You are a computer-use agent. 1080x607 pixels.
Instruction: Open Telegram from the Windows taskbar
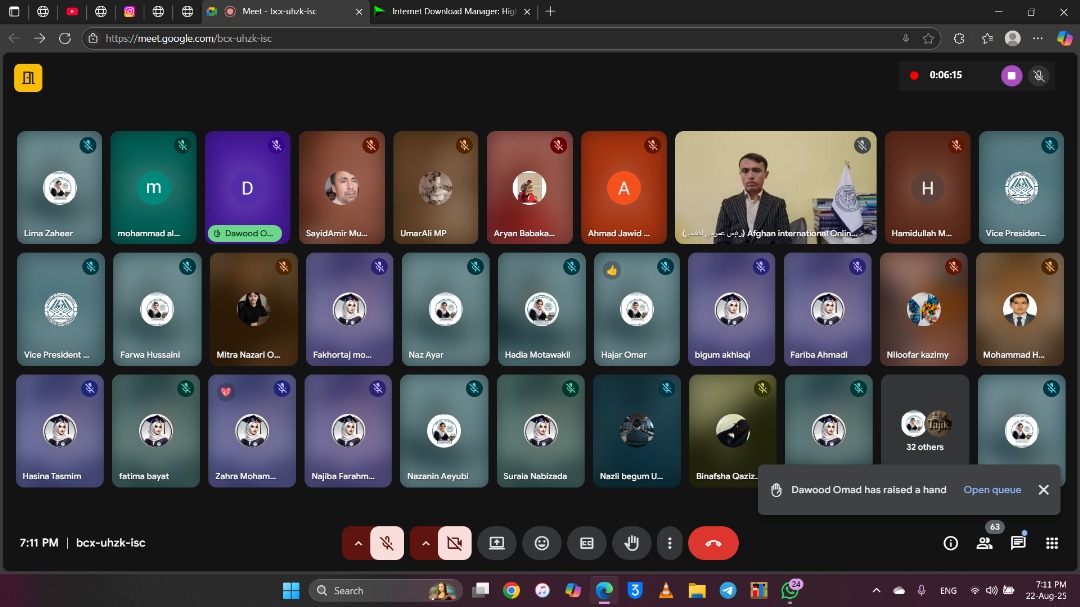click(728, 590)
